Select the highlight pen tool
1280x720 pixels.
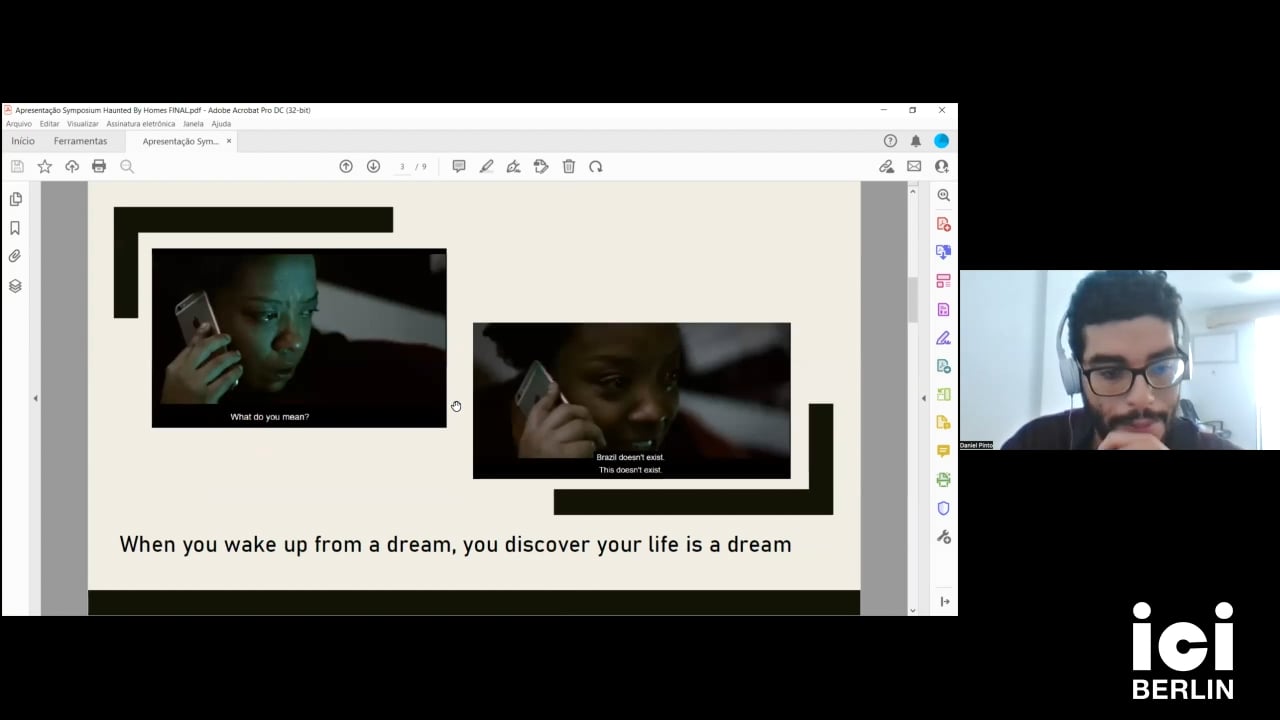pyautogui.click(x=486, y=166)
